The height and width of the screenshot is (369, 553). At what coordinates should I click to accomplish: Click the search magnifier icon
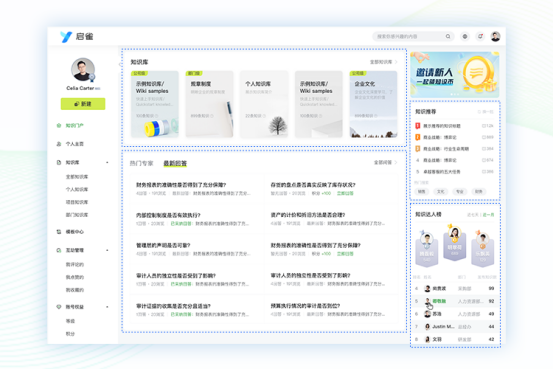448,36
